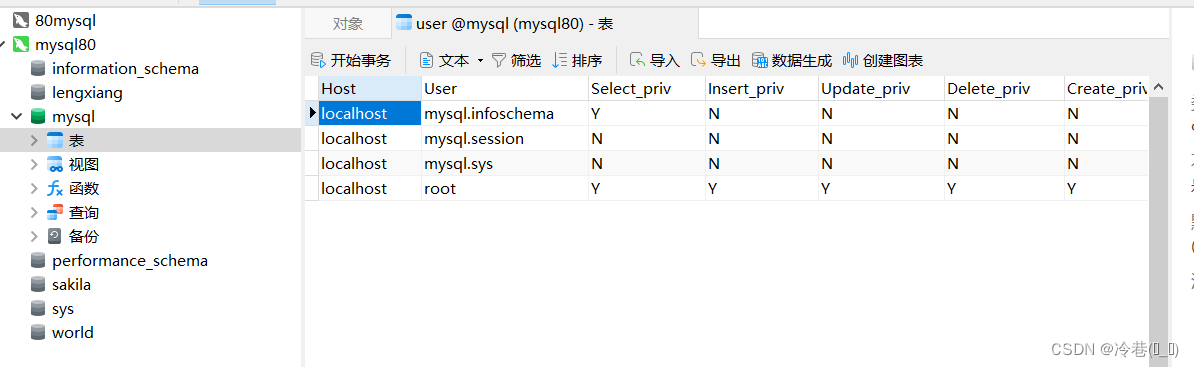This screenshot has width=1194, height=367.
Task: Switch to the Objects (对象) tab
Action: click(x=348, y=24)
